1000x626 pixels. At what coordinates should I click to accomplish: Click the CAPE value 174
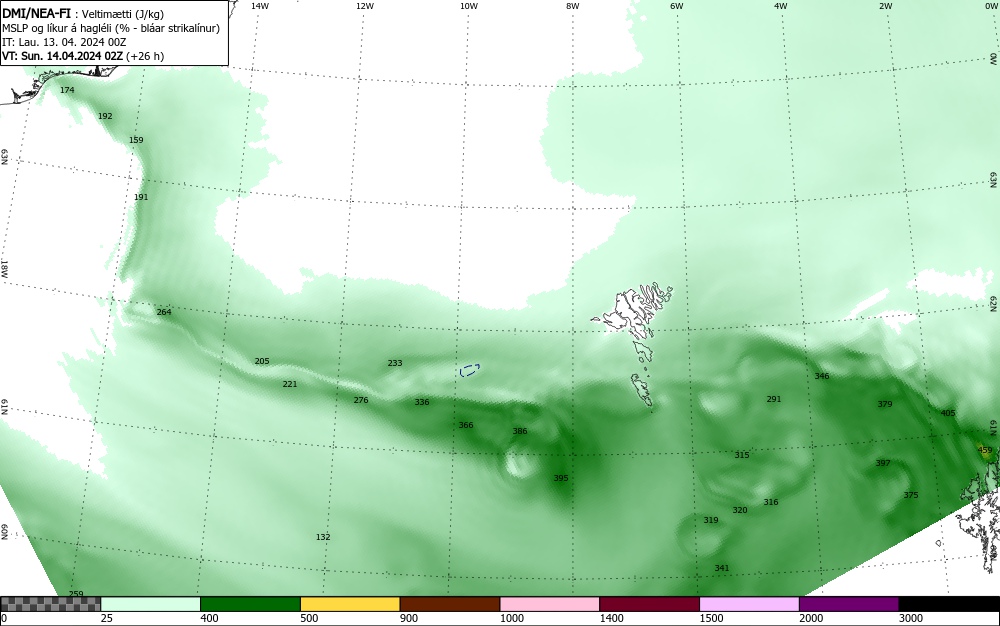pyautogui.click(x=67, y=90)
